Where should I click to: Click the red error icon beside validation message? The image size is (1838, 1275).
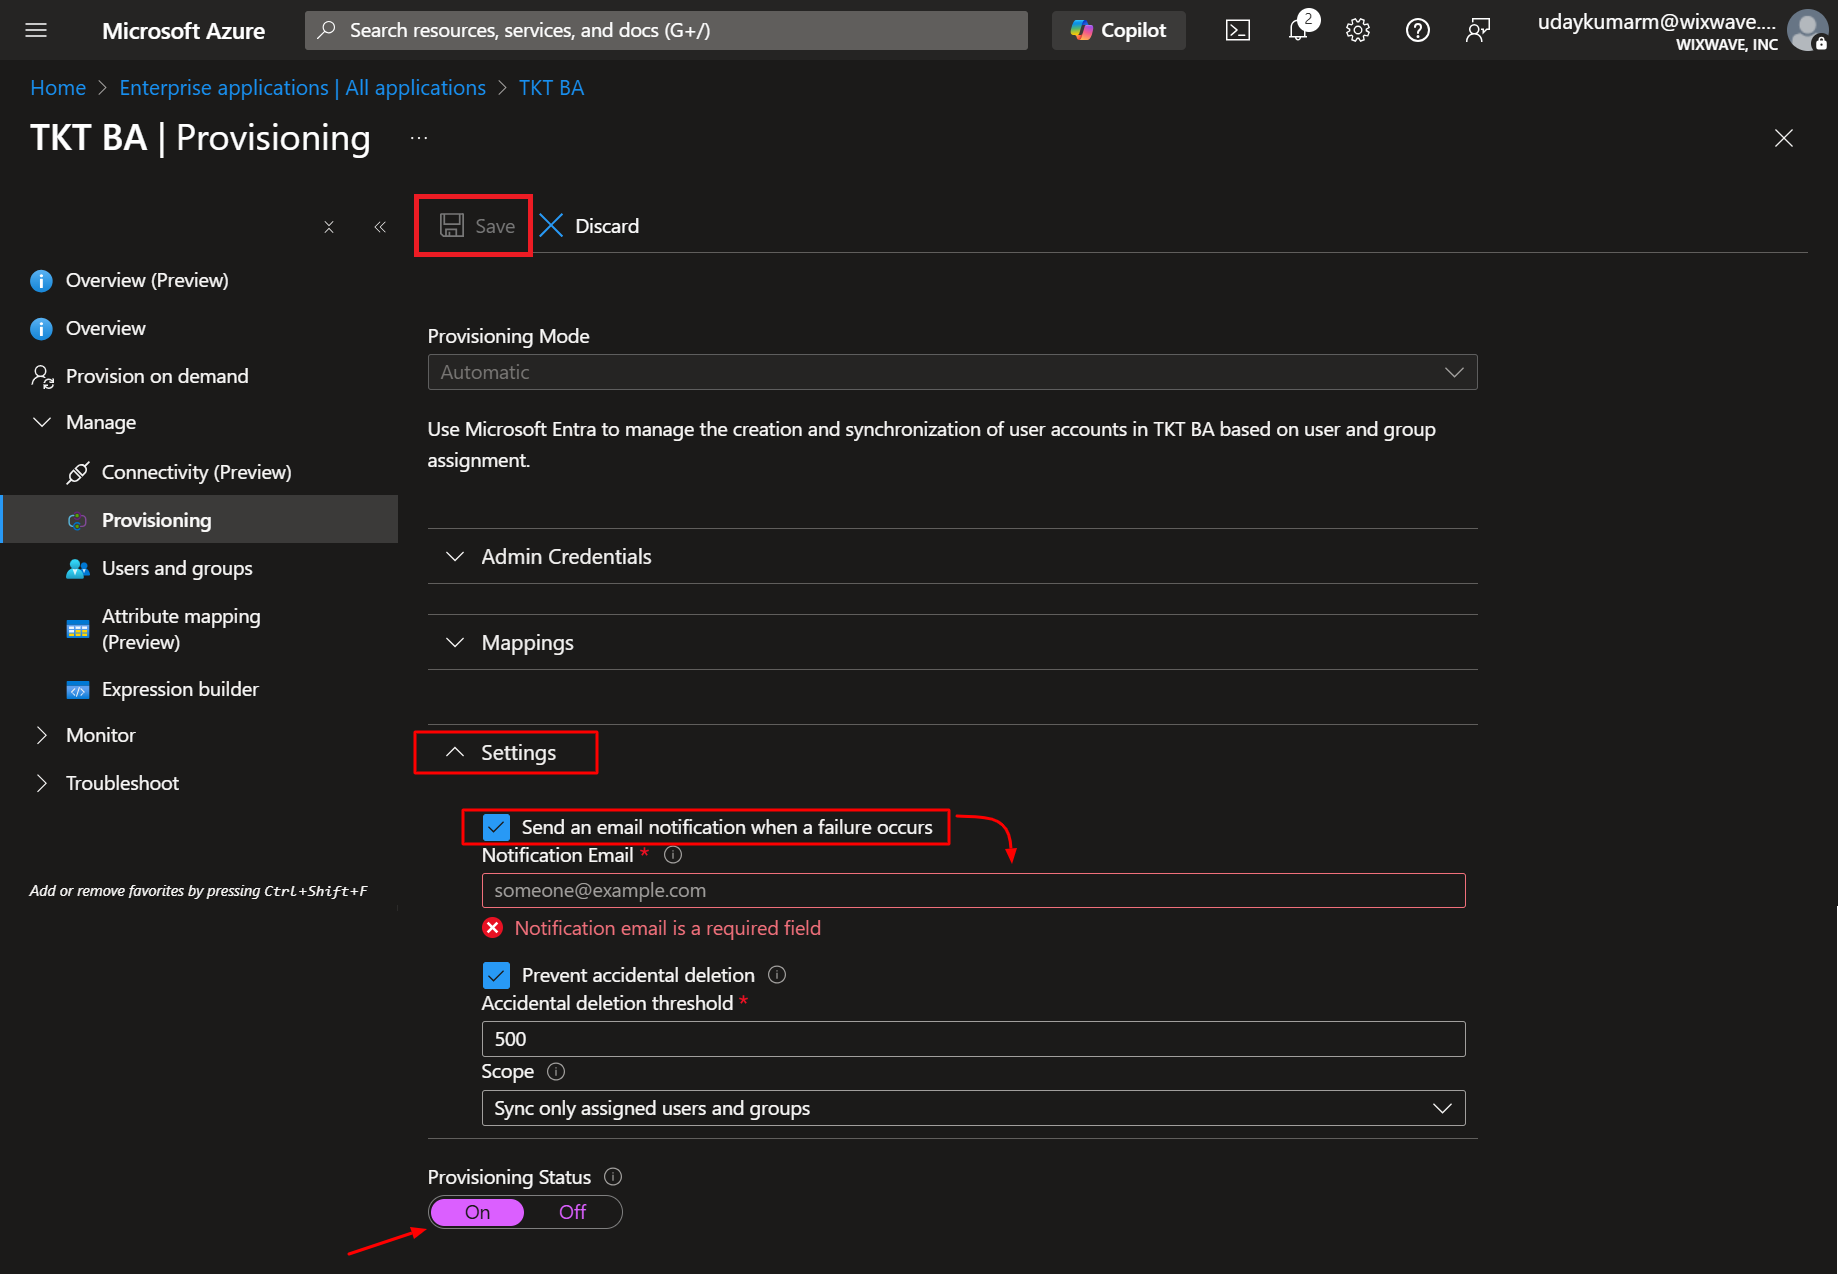coord(492,928)
